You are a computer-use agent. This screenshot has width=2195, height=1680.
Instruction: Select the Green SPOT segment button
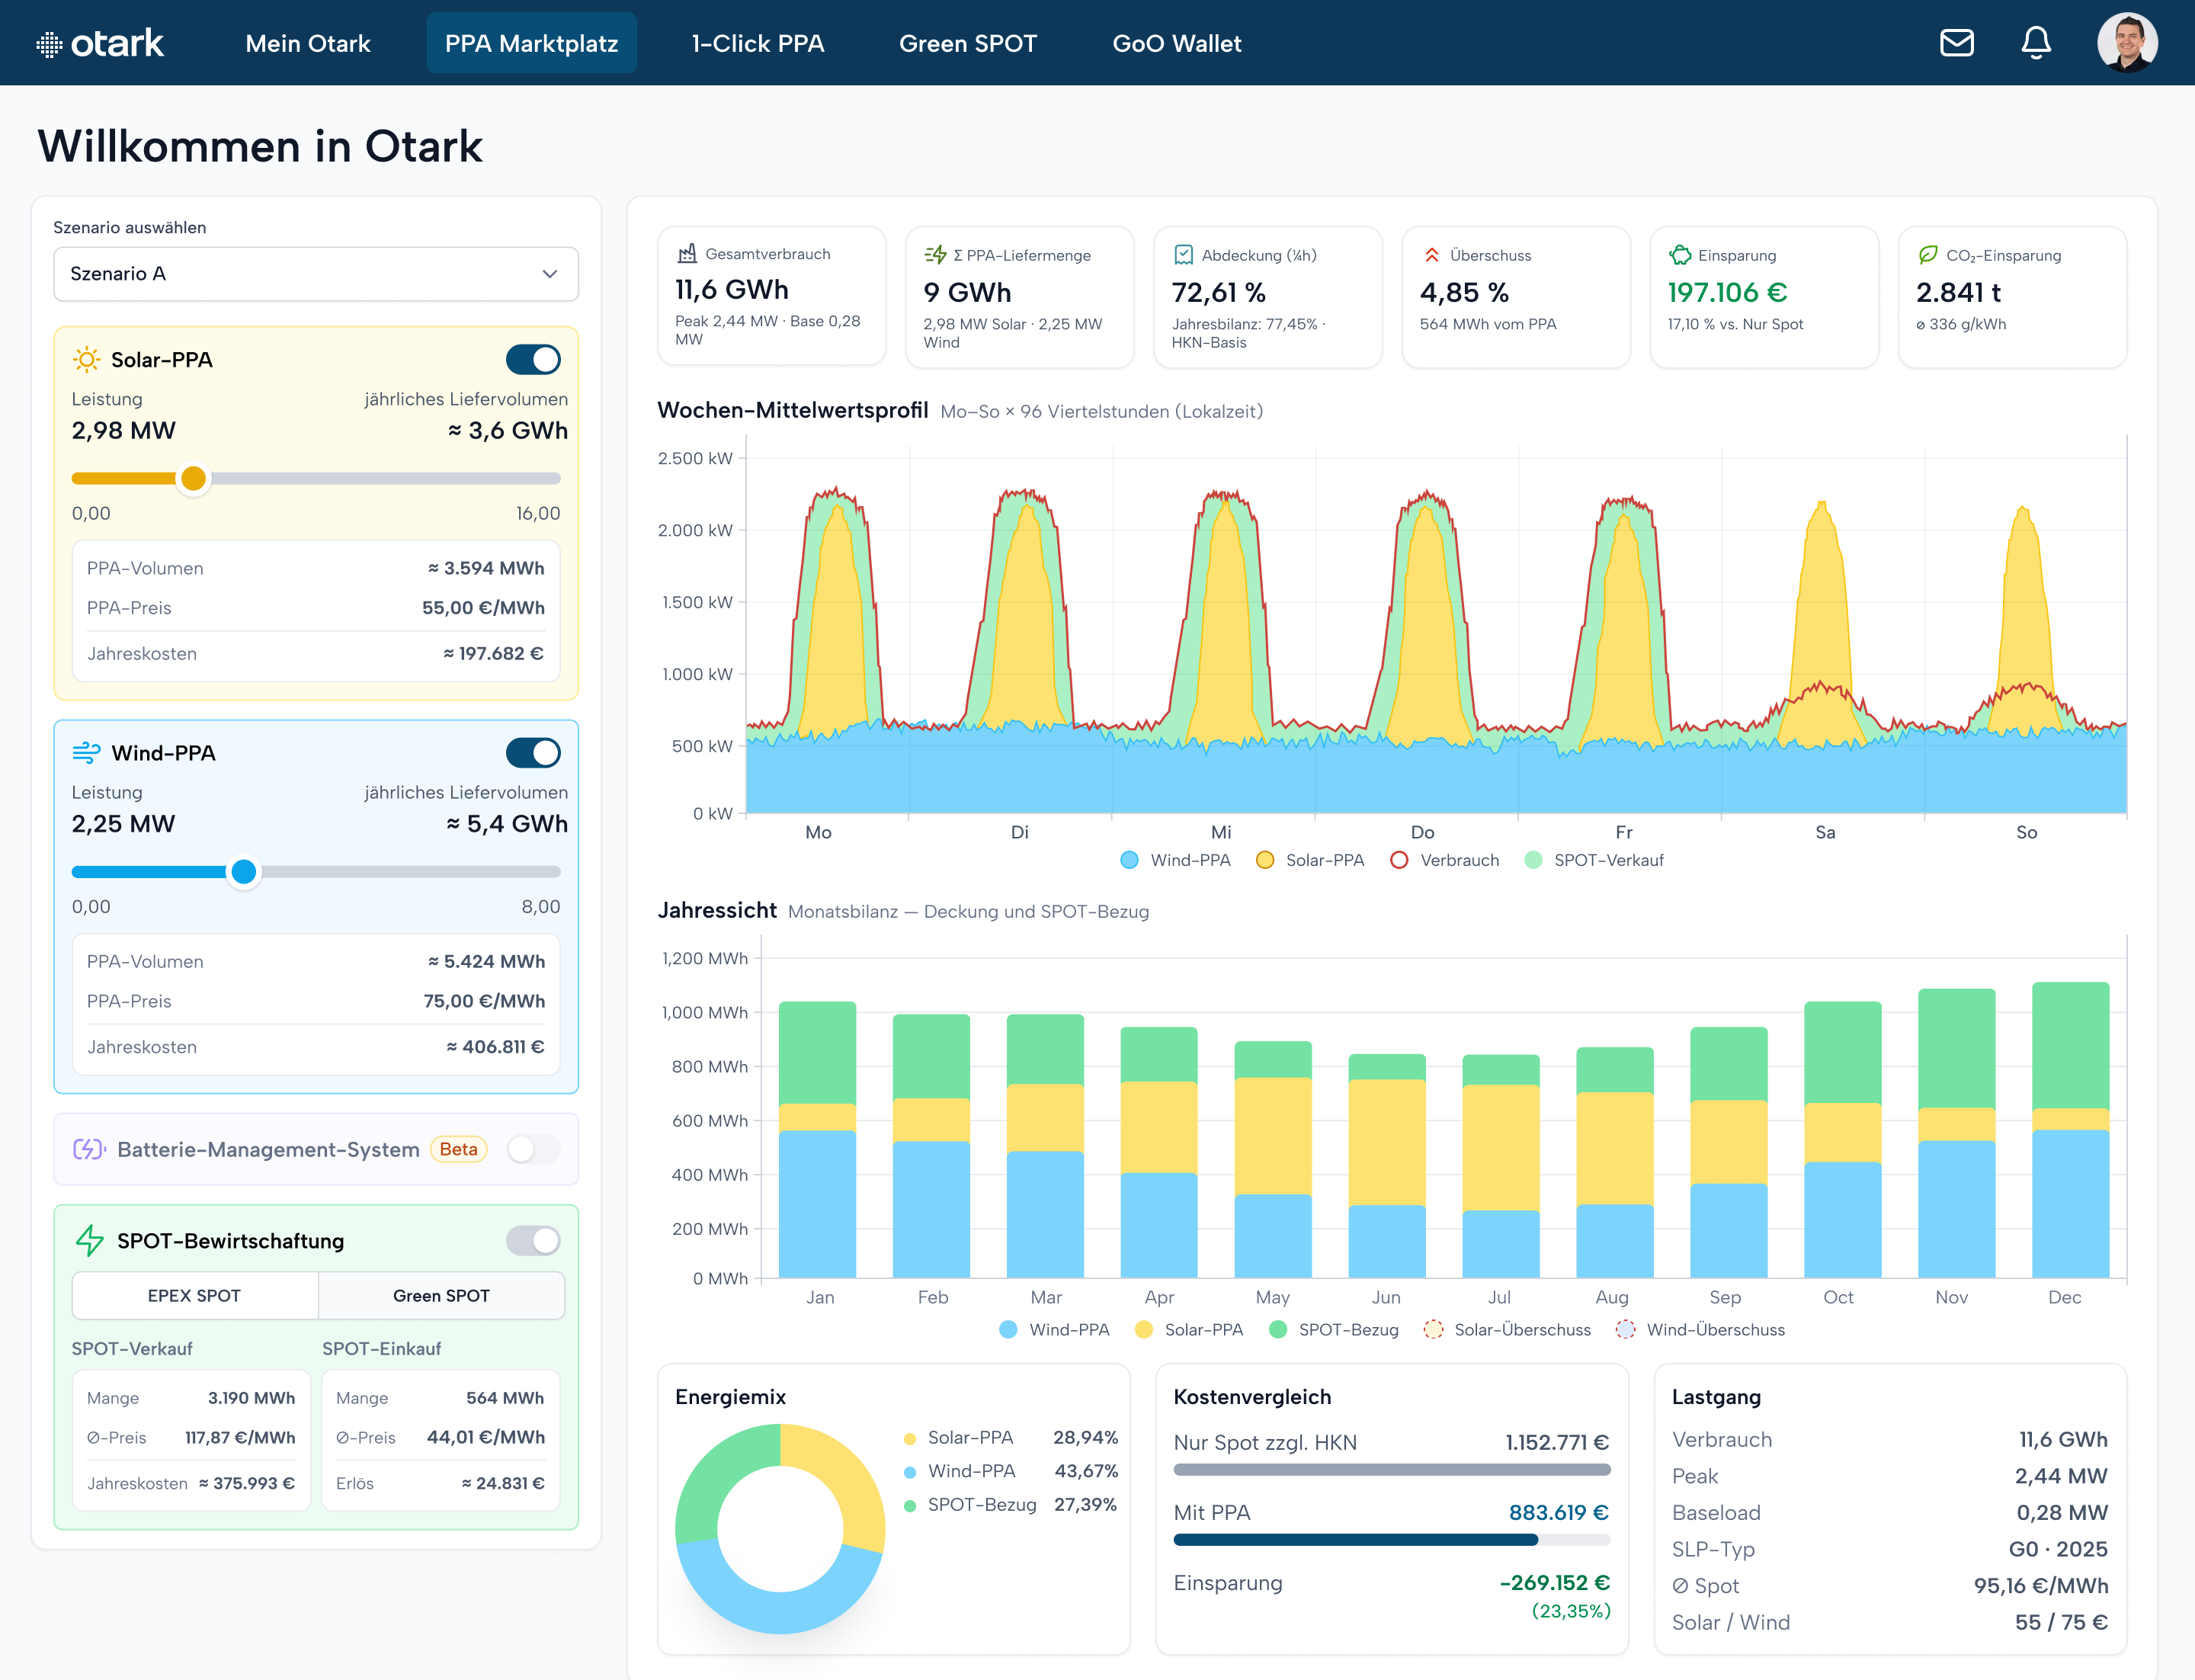[441, 1296]
